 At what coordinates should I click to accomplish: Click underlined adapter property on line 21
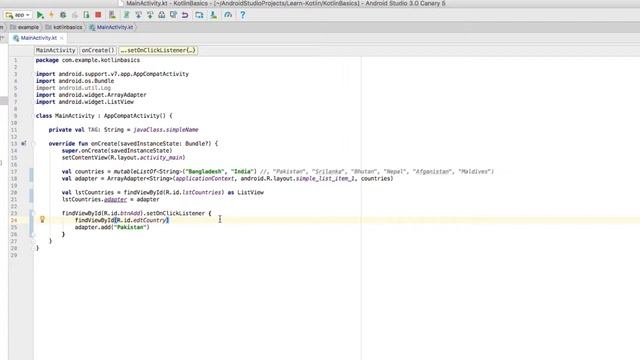[x=116, y=200]
